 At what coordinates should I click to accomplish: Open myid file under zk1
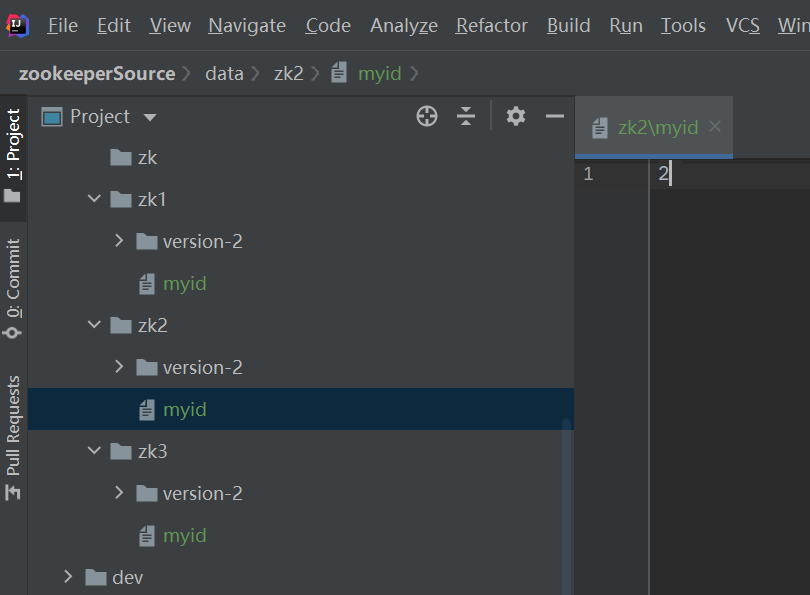pos(184,284)
